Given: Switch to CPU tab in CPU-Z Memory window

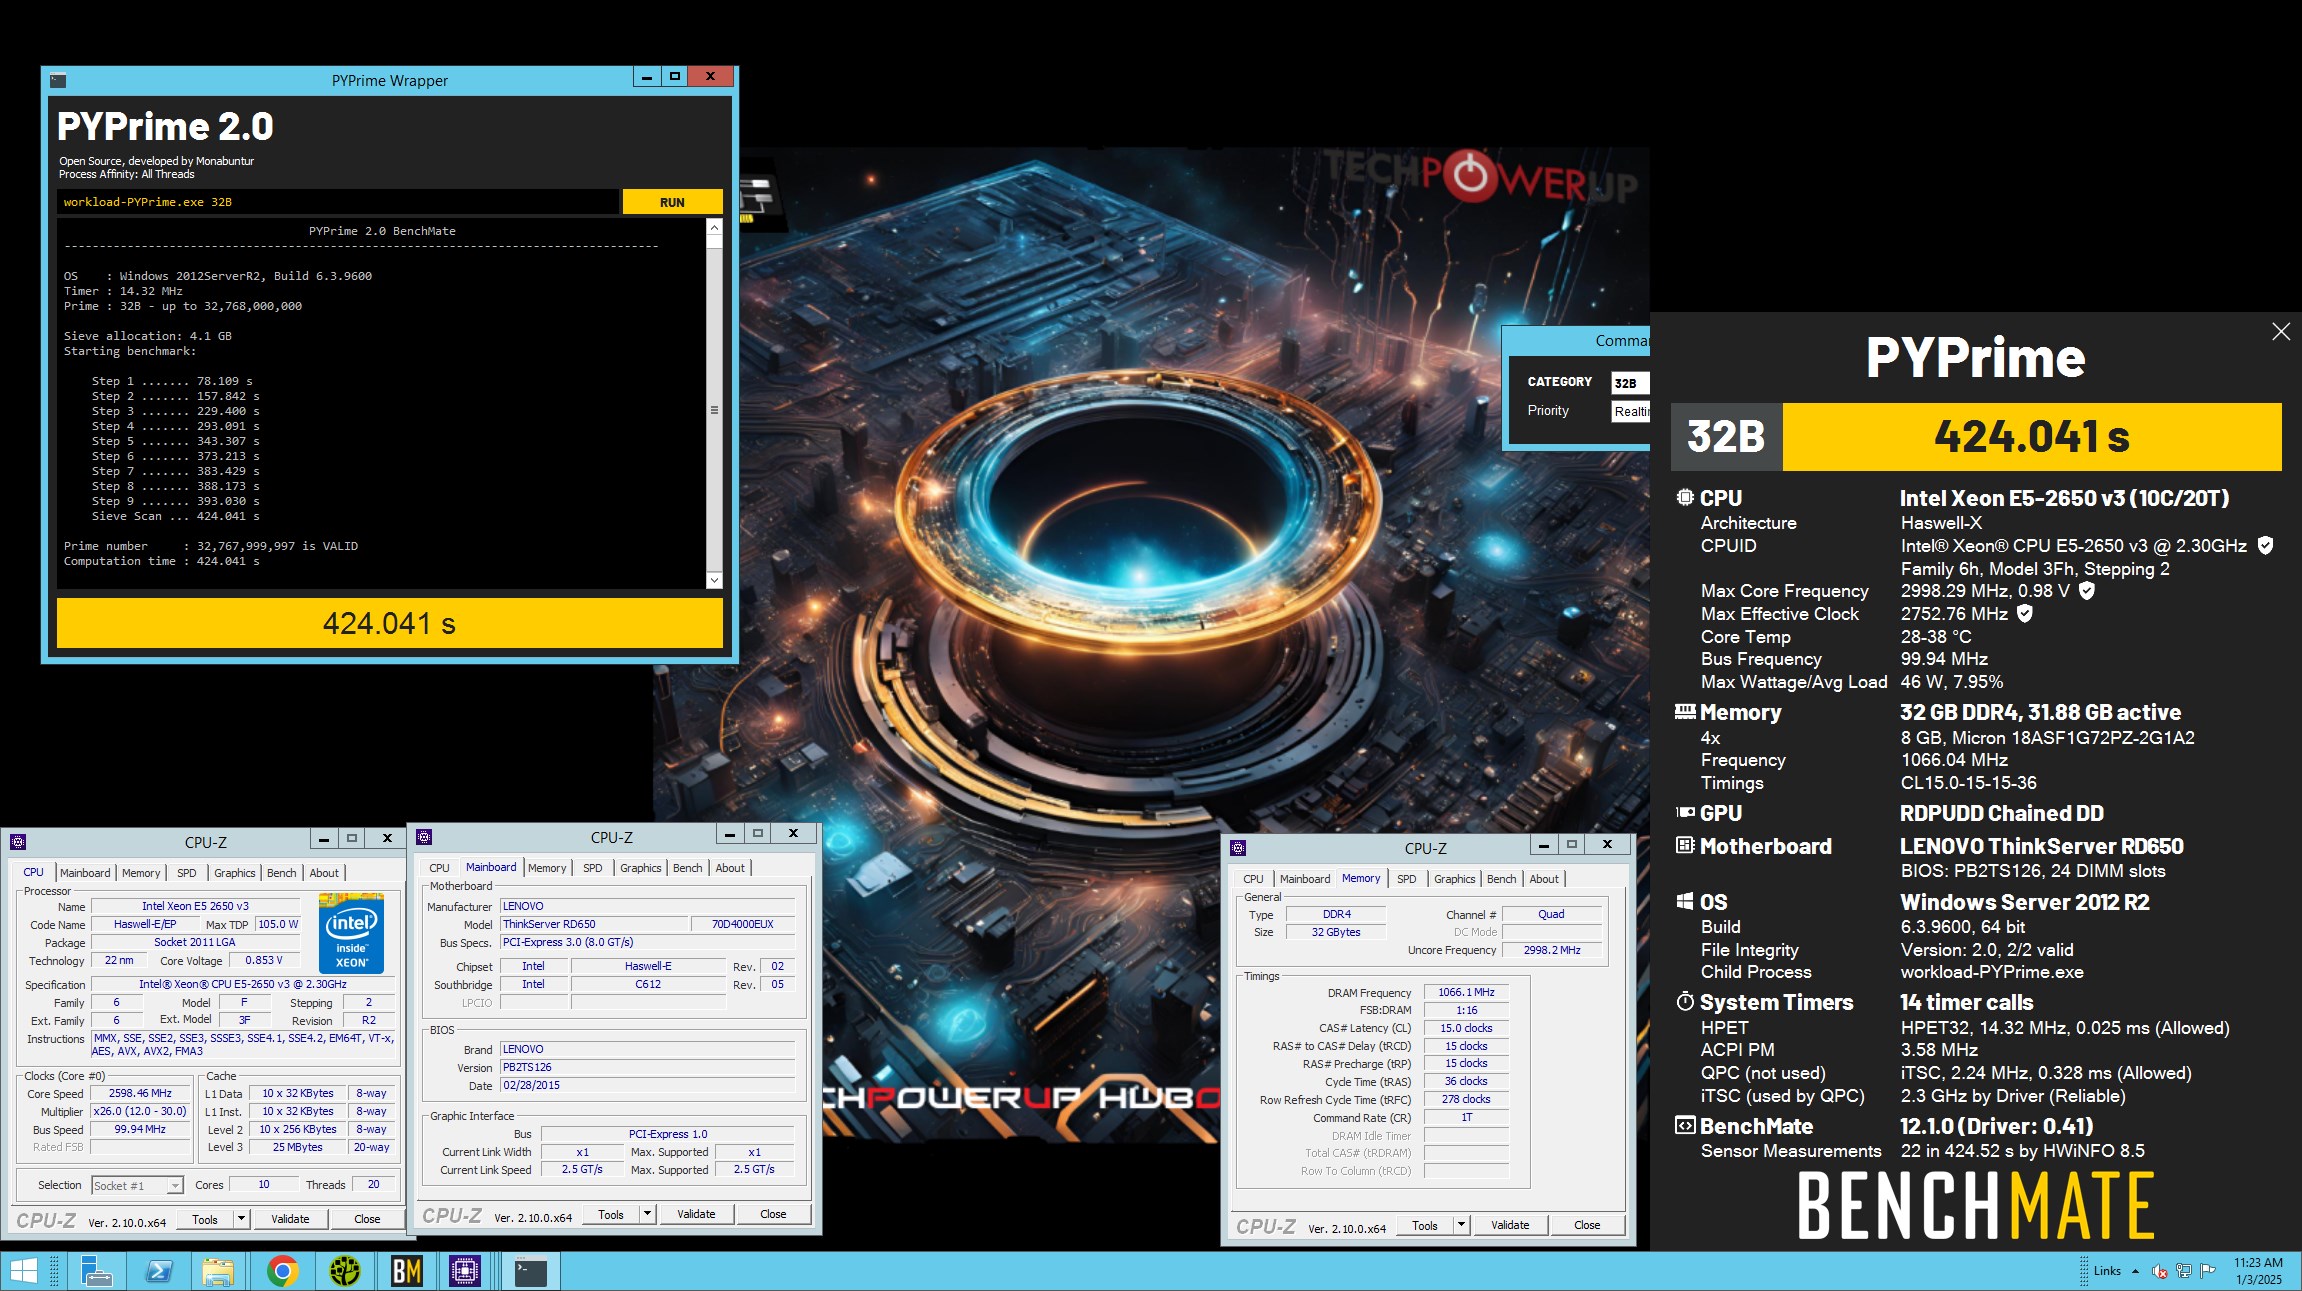Looking at the screenshot, I should [1253, 878].
